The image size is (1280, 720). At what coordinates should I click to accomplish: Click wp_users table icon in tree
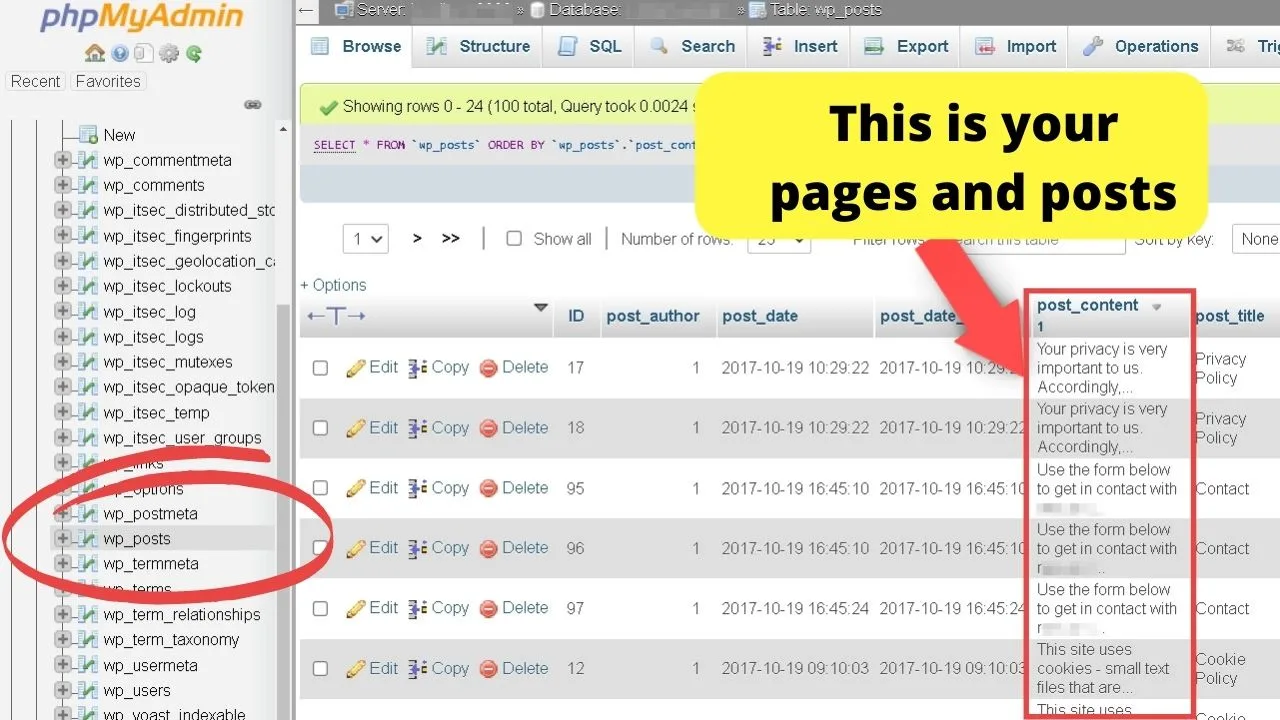pos(88,690)
